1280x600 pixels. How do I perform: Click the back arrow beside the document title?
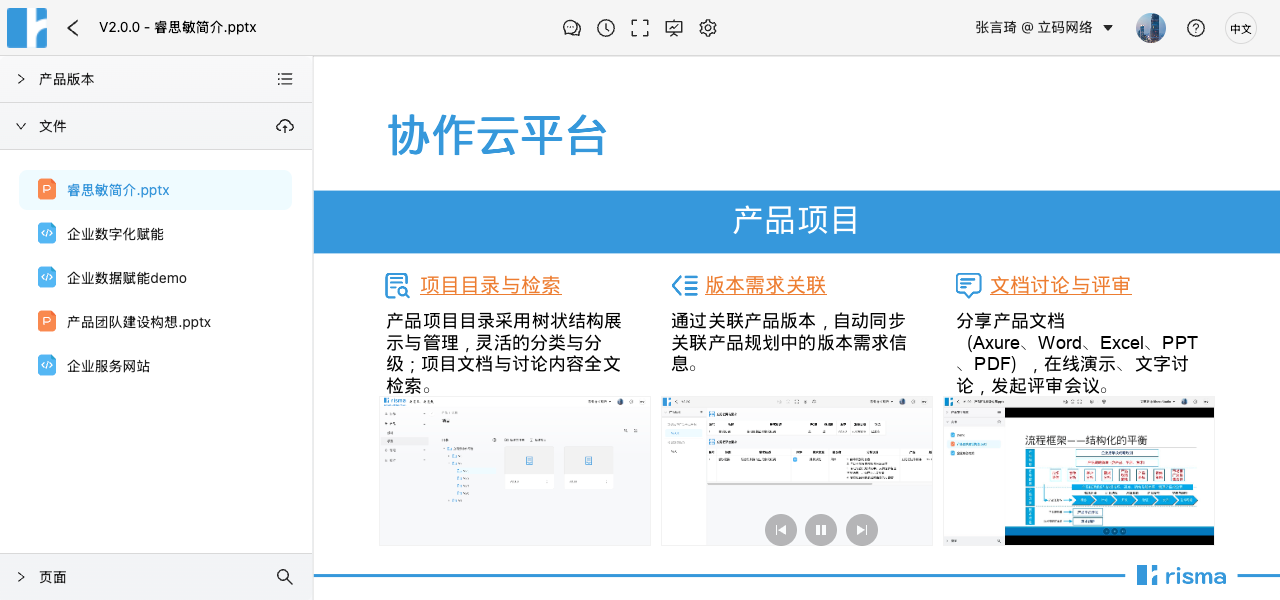[x=72, y=28]
